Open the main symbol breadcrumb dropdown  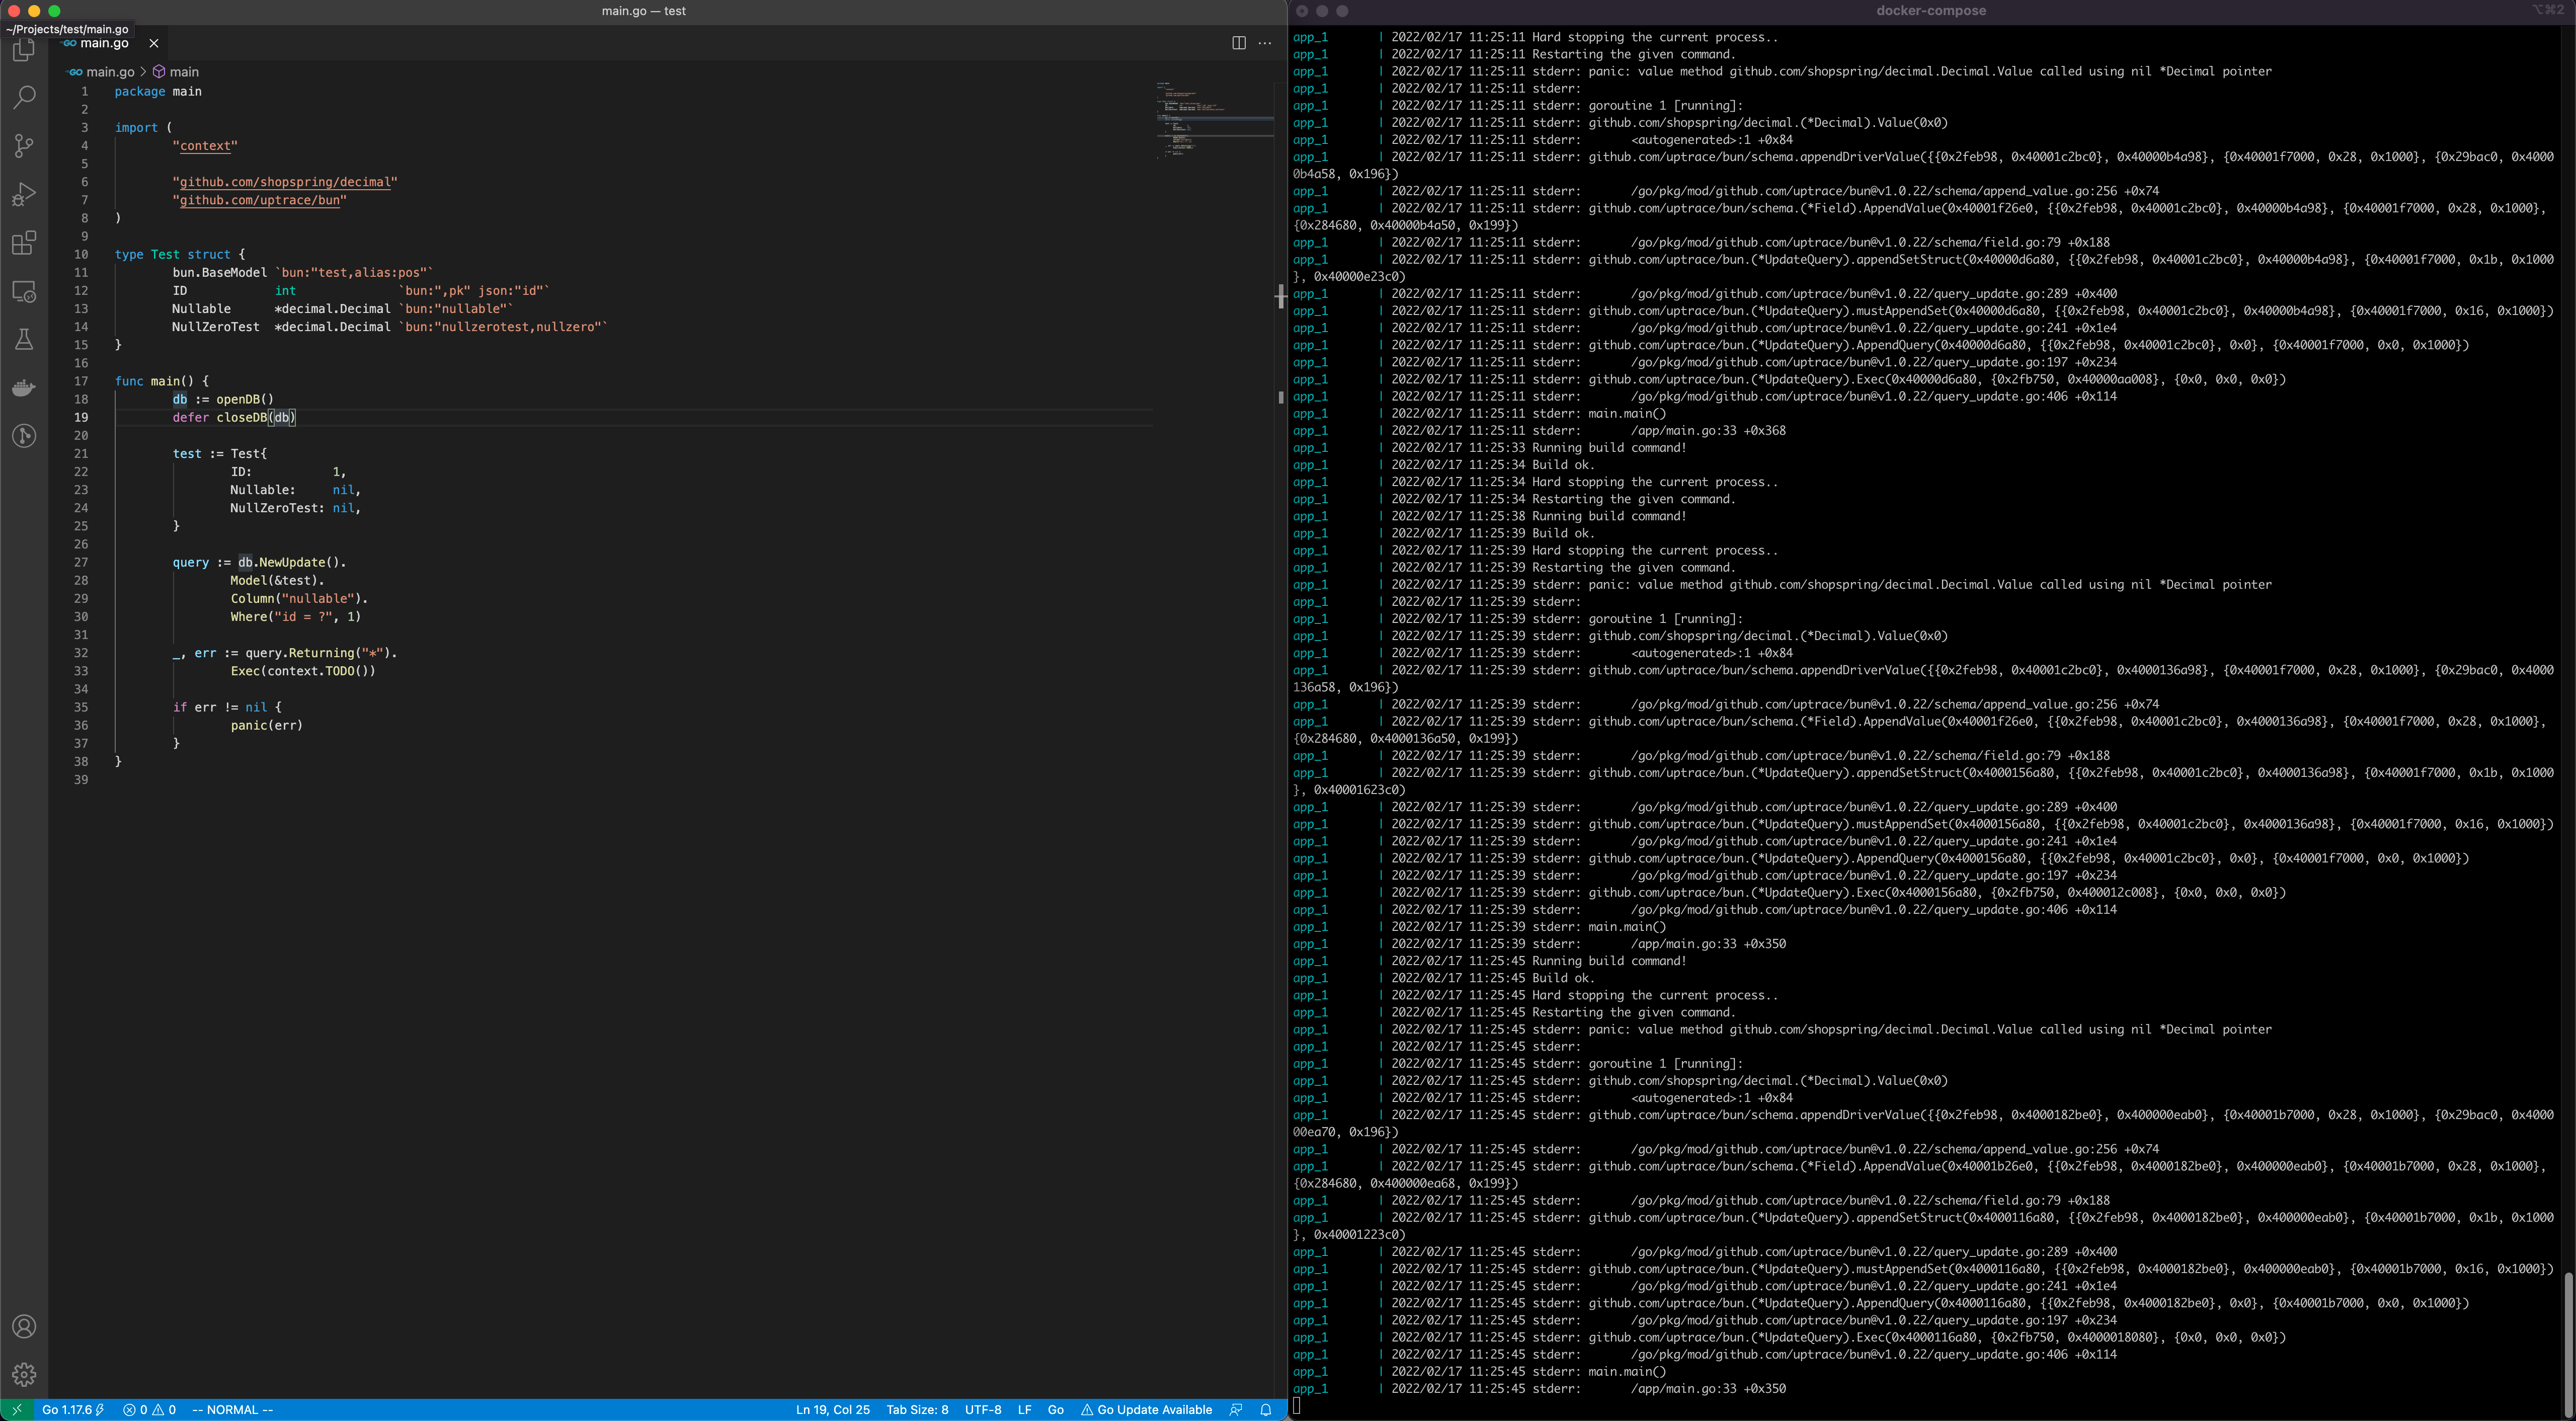pos(183,71)
